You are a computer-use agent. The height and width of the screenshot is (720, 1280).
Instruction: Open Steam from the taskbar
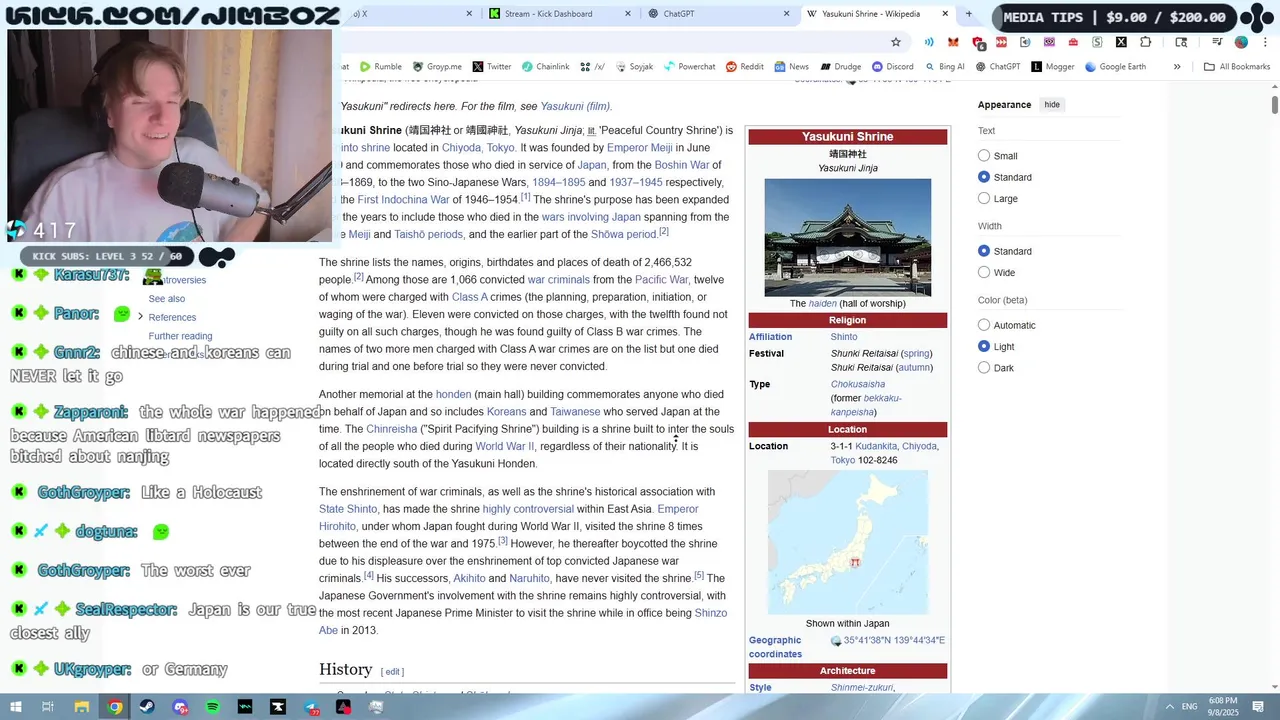tap(147, 707)
